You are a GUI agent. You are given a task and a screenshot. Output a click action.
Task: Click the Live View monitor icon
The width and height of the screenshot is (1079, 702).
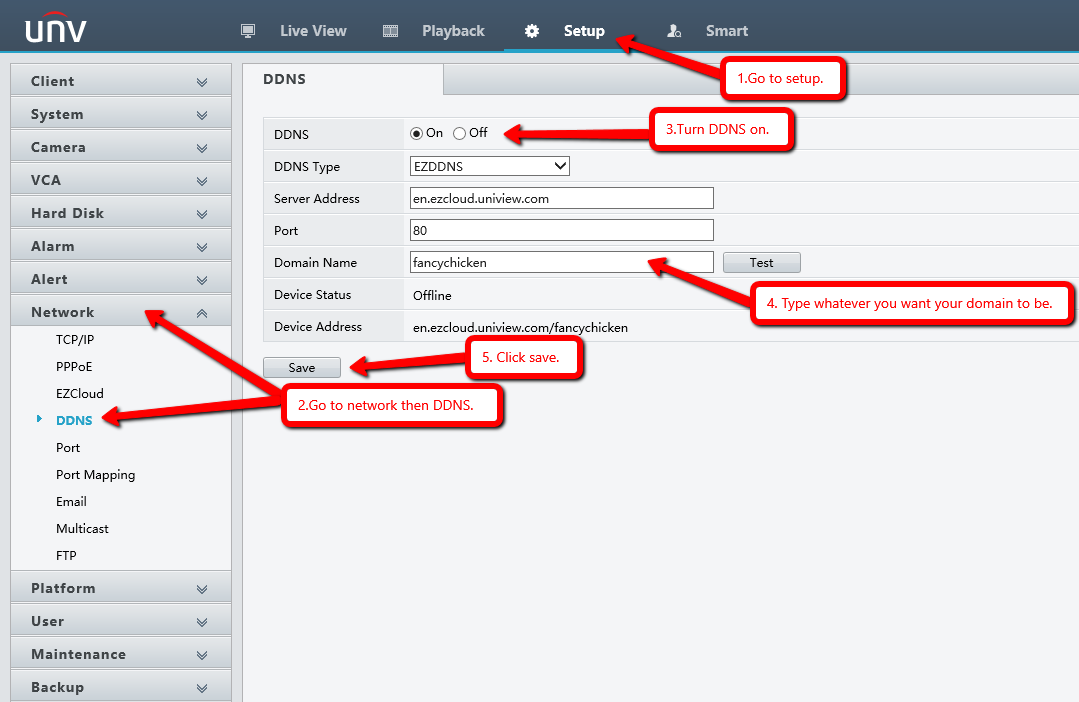point(248,31)
